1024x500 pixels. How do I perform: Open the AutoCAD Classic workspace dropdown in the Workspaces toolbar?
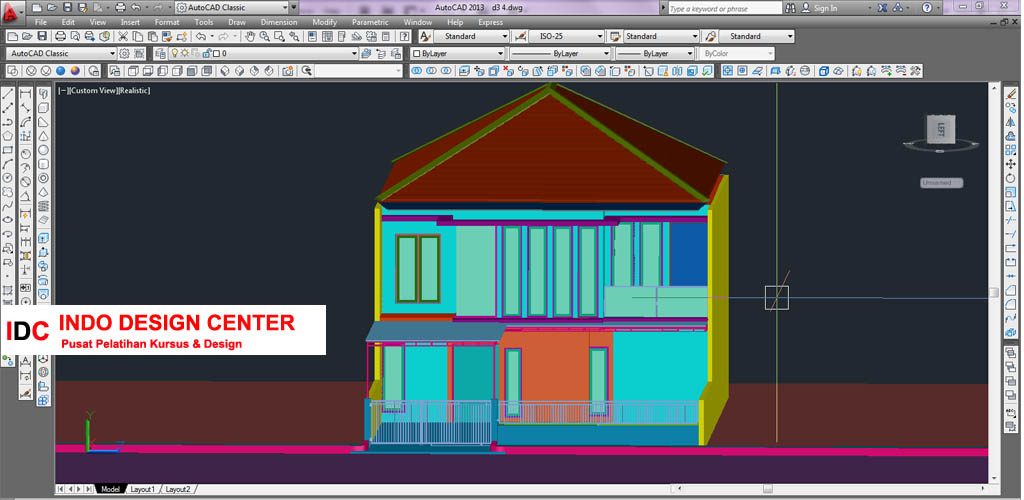pos(61,54)
